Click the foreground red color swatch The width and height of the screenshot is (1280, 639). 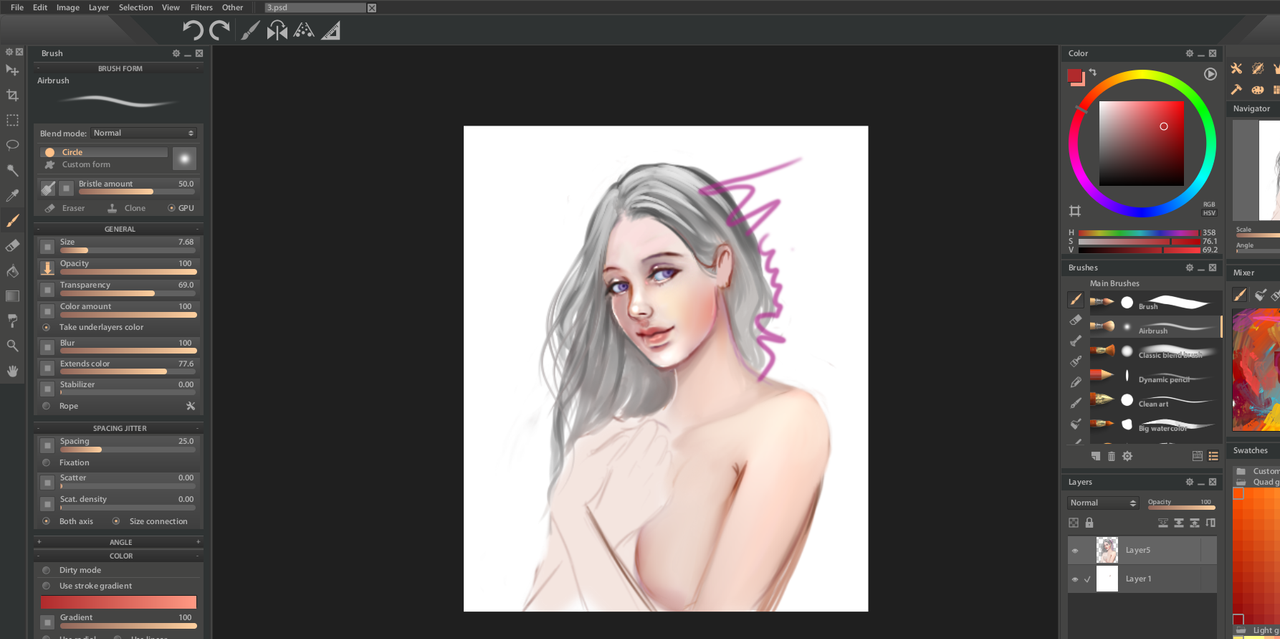point(1075,77)
